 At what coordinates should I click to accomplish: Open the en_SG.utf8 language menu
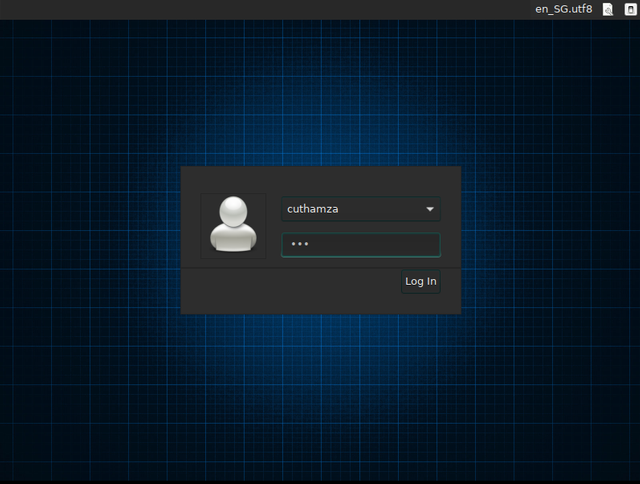tap(563, 9)
